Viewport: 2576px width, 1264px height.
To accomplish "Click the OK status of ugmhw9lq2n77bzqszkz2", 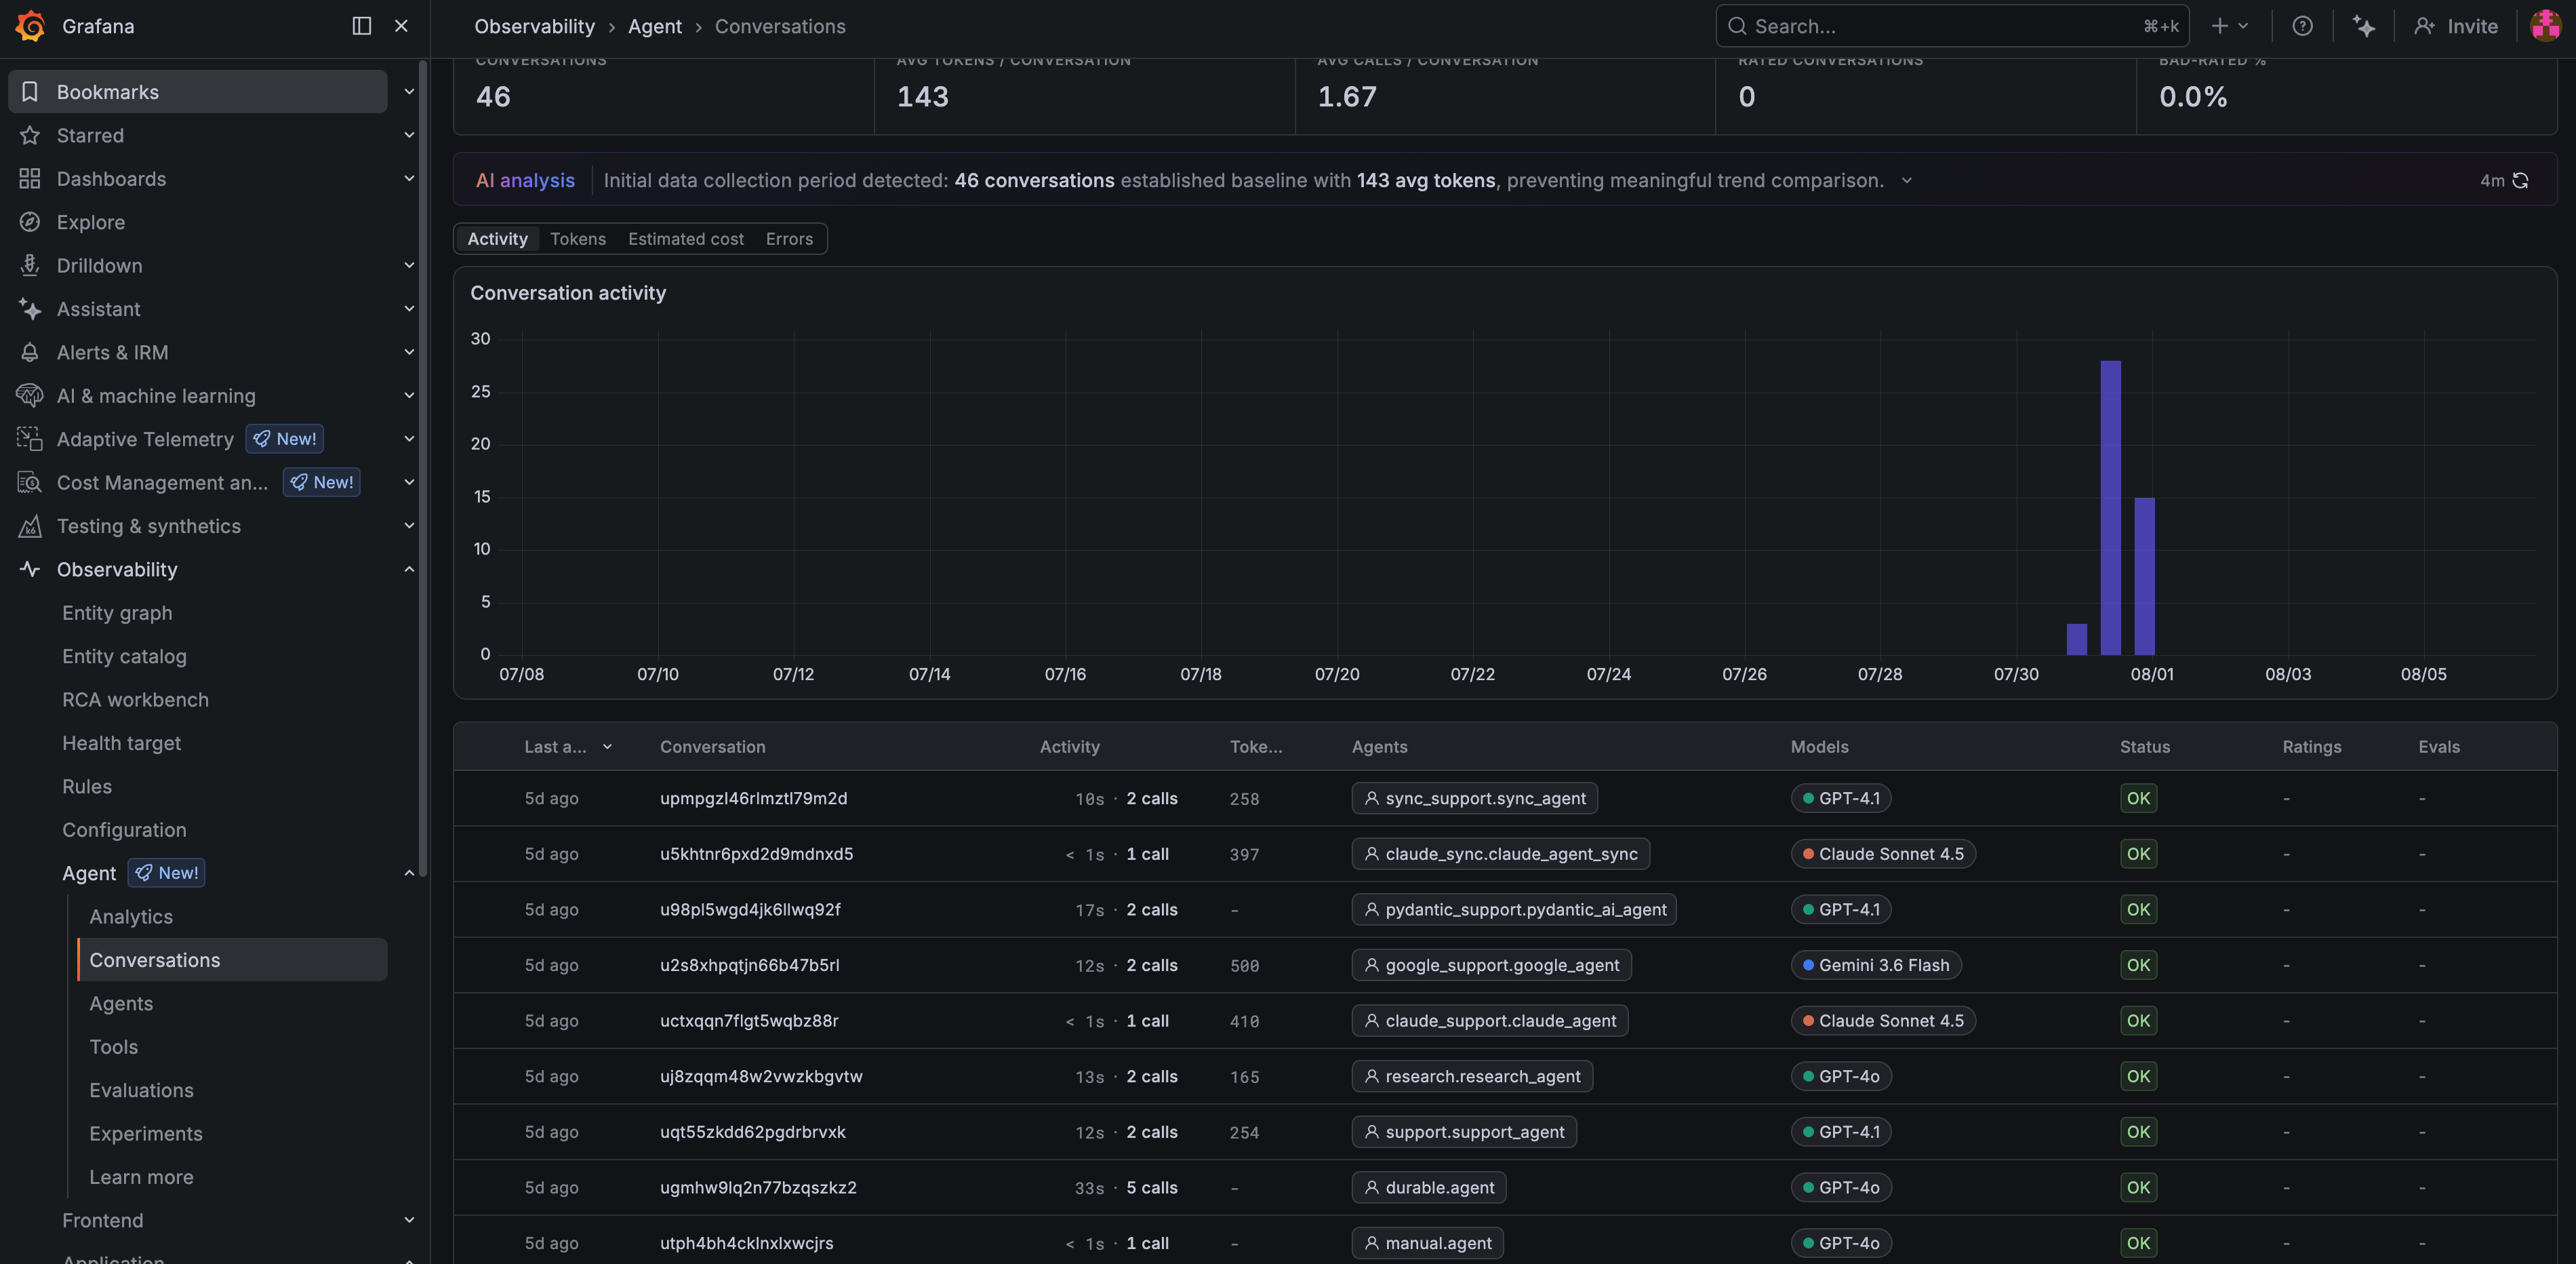I will point(2138,1187).
